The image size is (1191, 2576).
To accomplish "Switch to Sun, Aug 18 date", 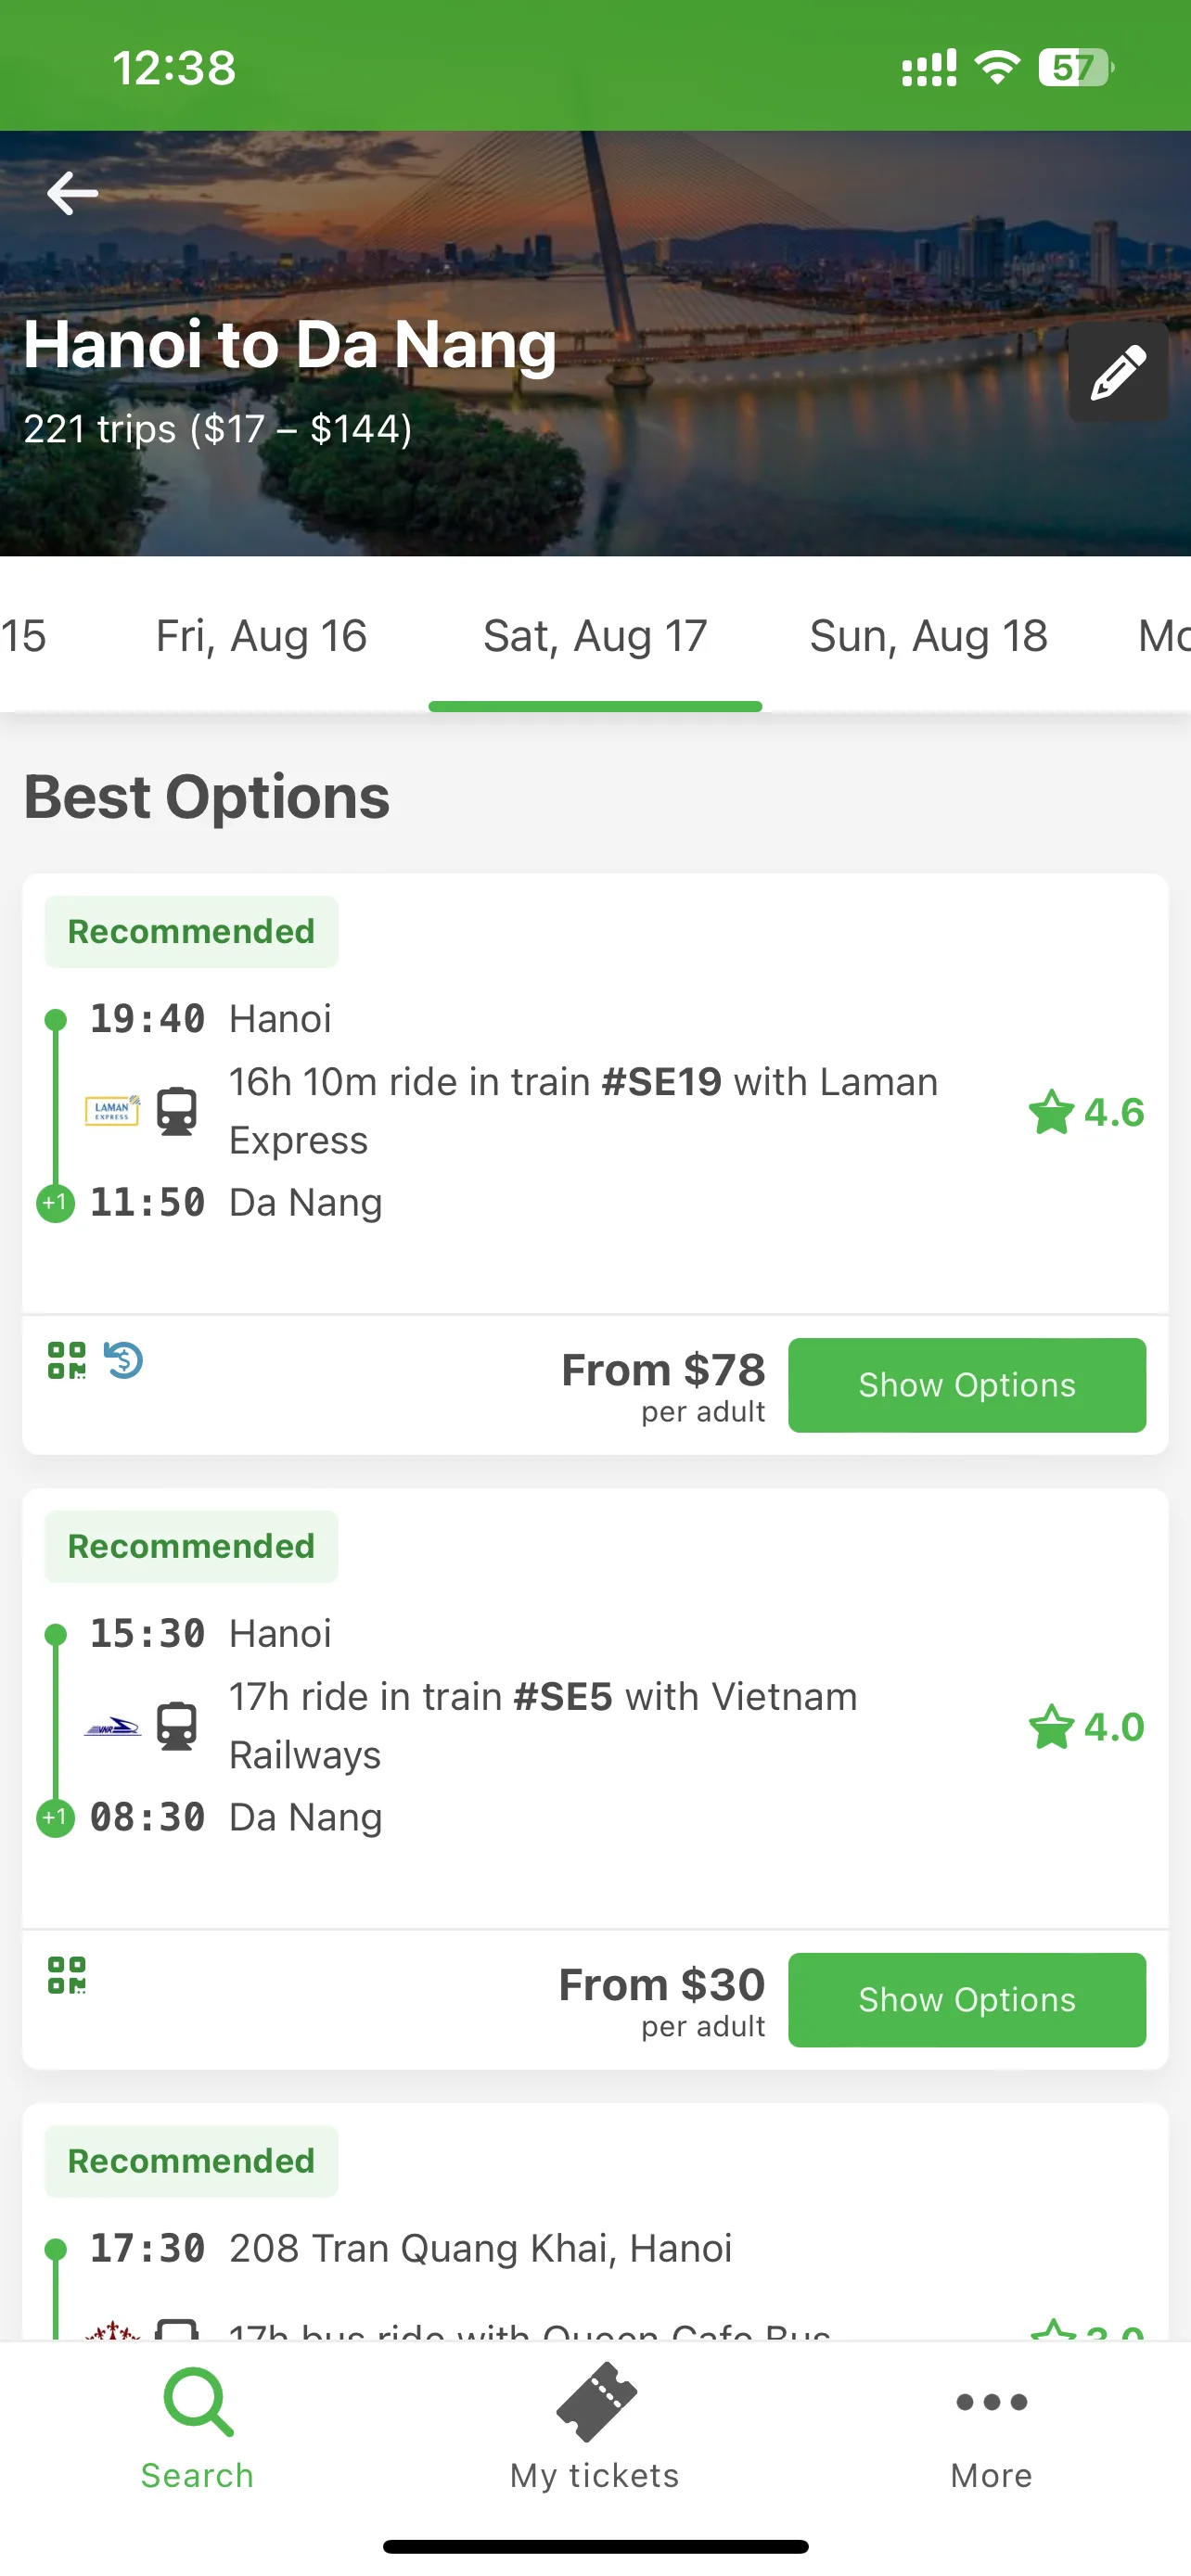I will point(928,636).
